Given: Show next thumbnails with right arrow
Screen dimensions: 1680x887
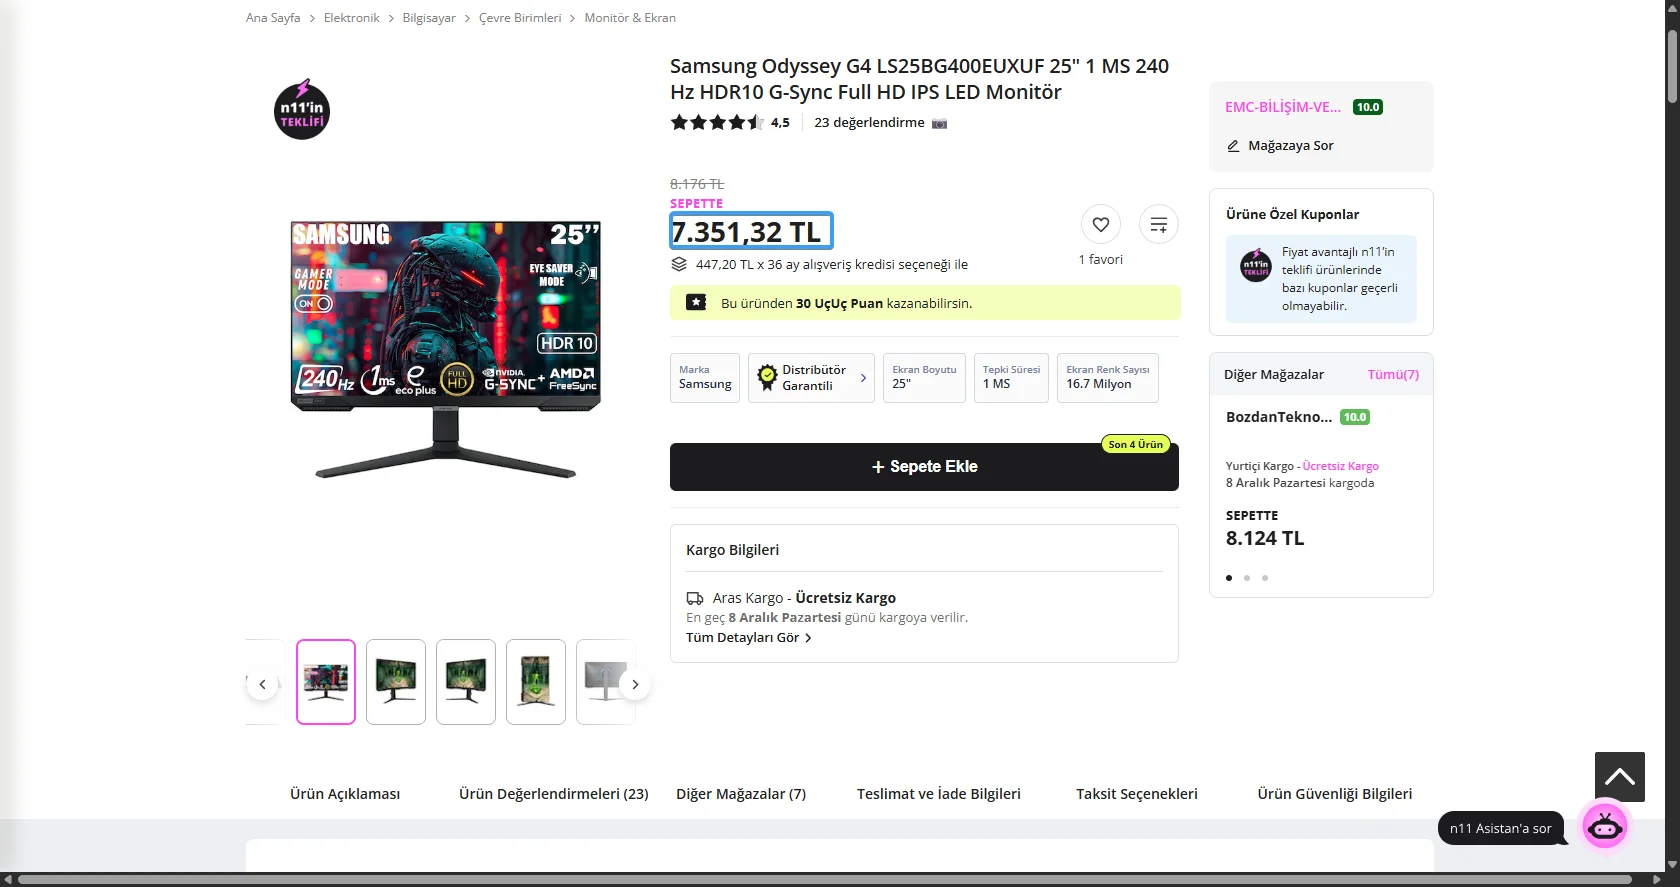Looking at the screenshot, I should (635, 684).
